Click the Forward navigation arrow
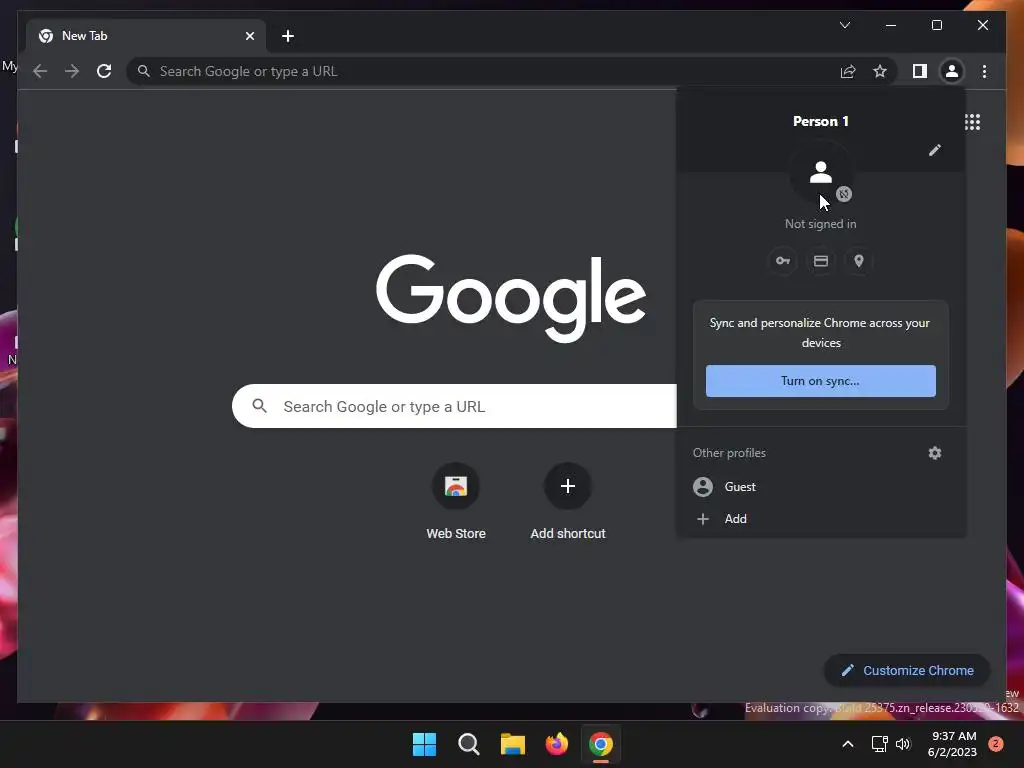 [72, 71]
